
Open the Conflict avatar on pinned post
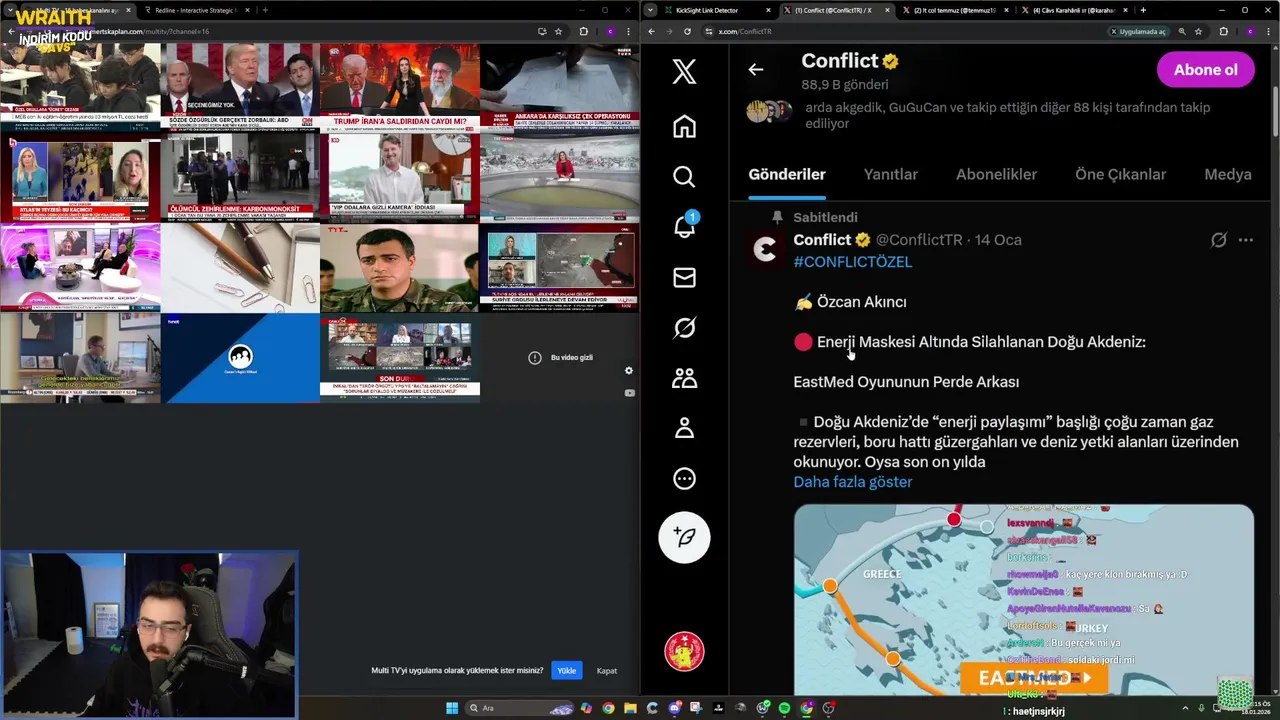tap(765, 249)
